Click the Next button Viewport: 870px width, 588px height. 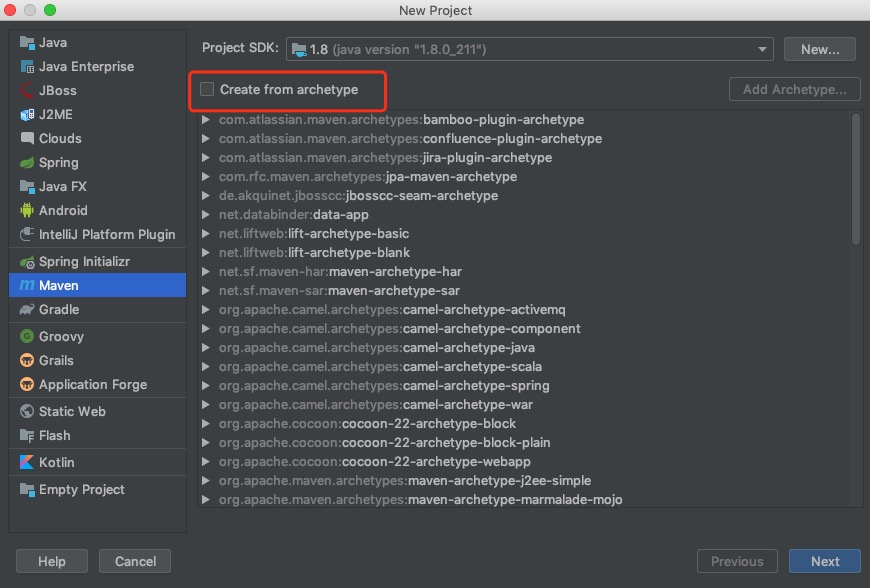(x=825, y=561)
